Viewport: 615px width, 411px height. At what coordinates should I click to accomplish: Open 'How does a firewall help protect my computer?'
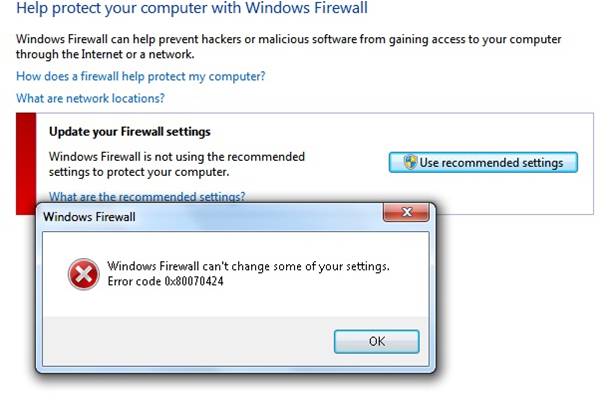click(141, 76)
